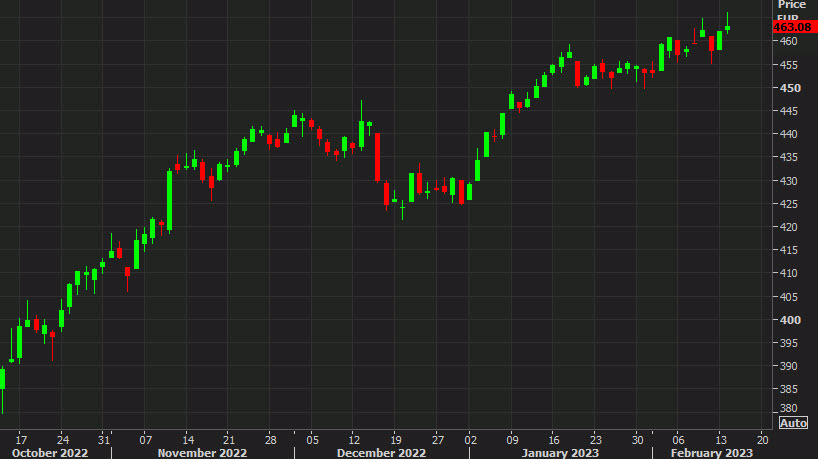Viewport: 818px width, 459px height.
Task: Click the Price axis header label
Action: point(791,5)
